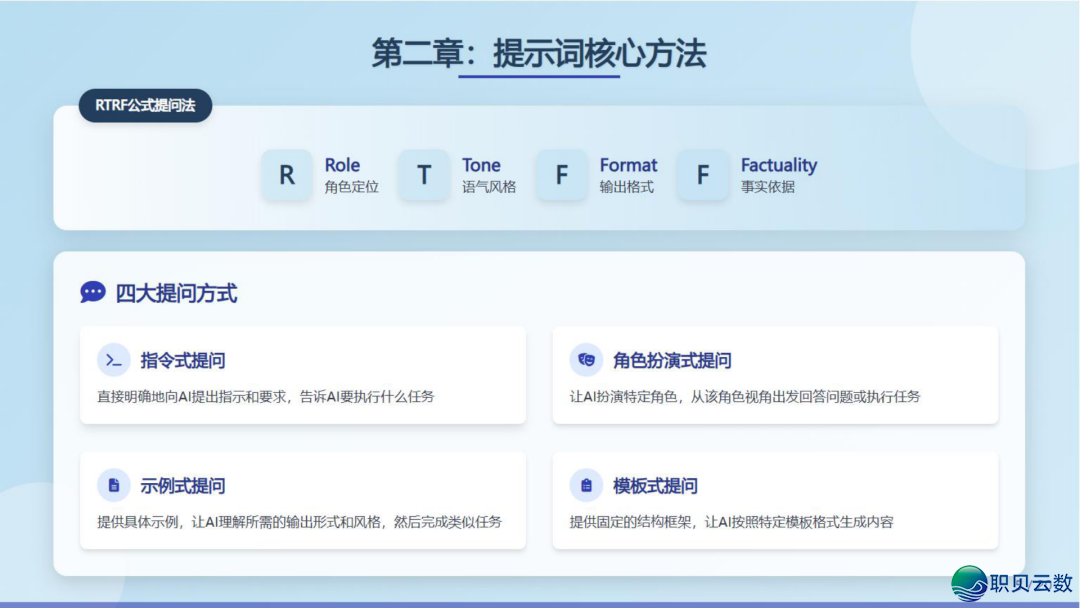The width and height of the screenshot is (1080, 608).
Task: Click the speech bubble icon by 四大提问方式
Action: (93, 292)
